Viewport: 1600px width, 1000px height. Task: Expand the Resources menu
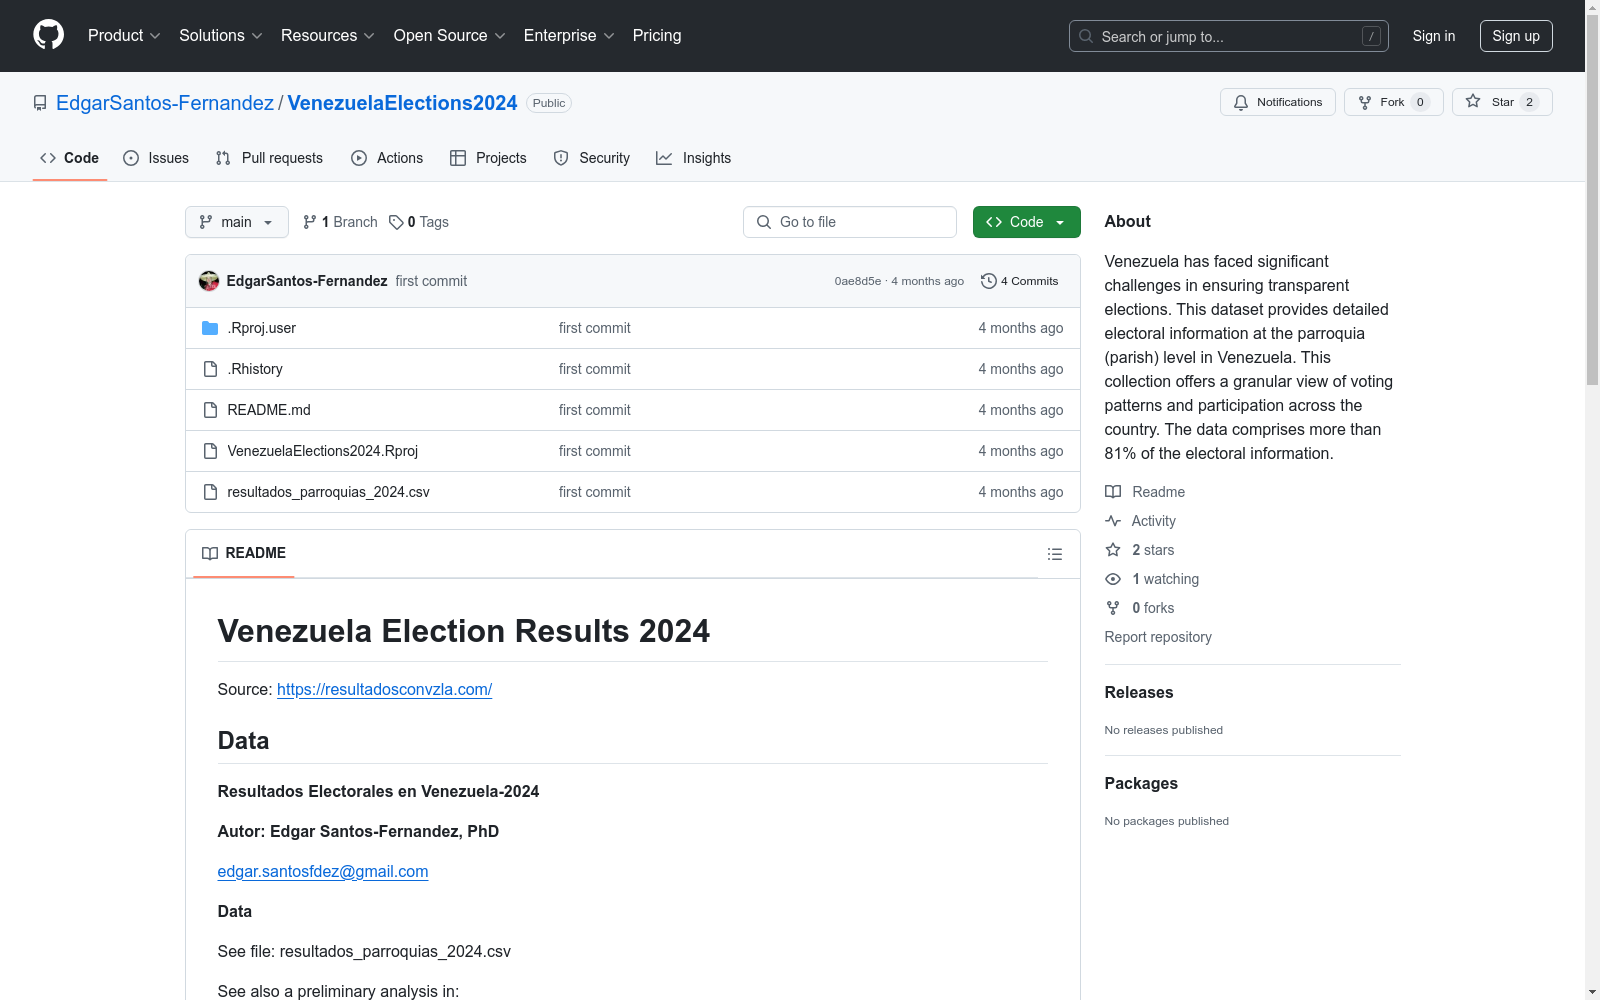point(328,36)
